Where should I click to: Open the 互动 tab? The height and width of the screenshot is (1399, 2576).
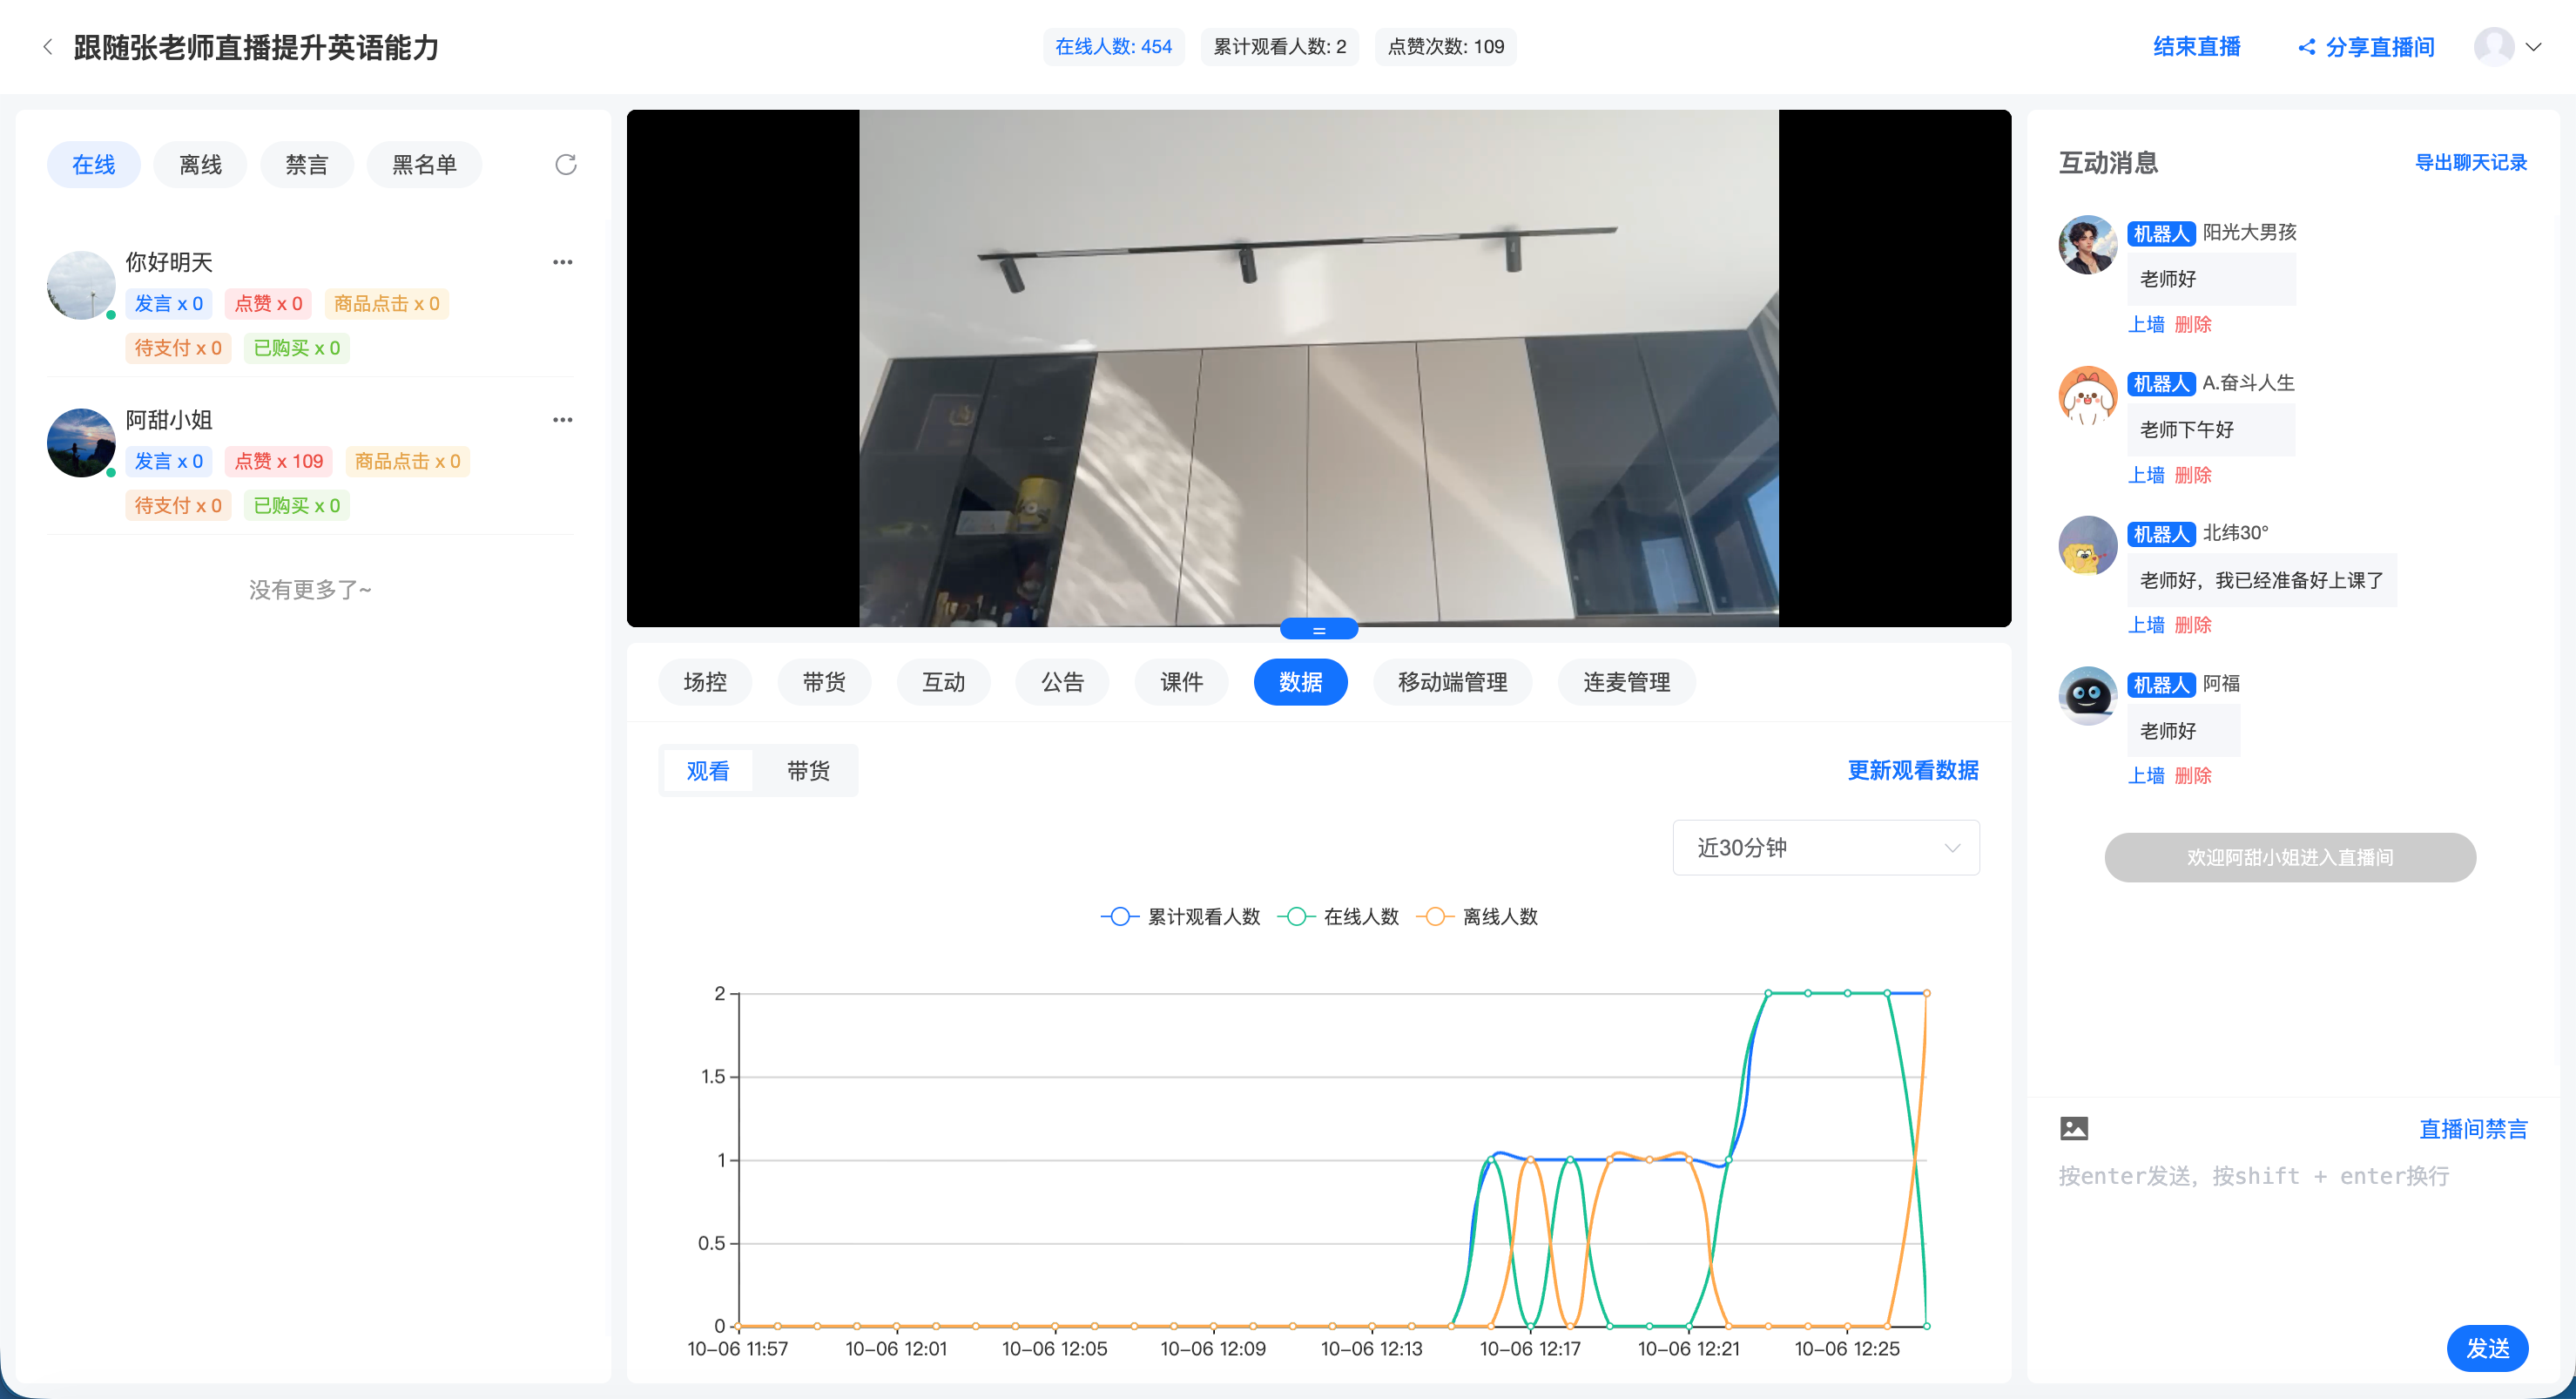pyautogui.click(x=943, y=682)
